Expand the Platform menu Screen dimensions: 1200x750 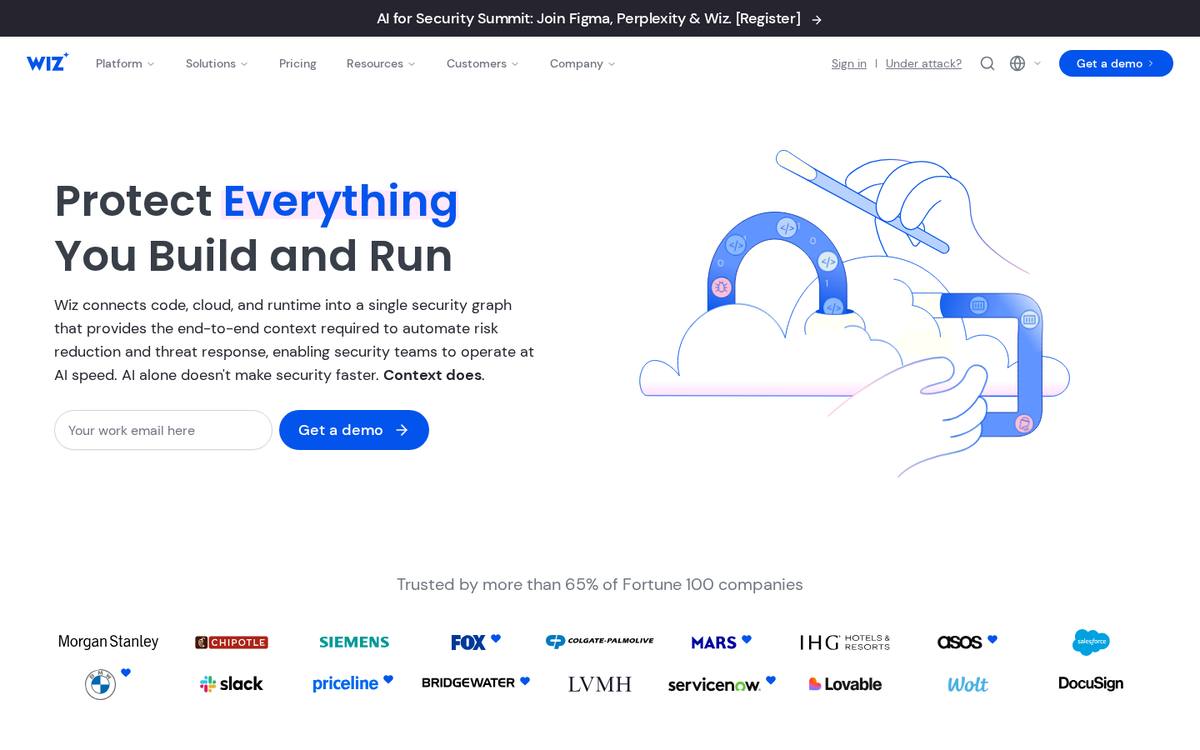click(125, 63)
